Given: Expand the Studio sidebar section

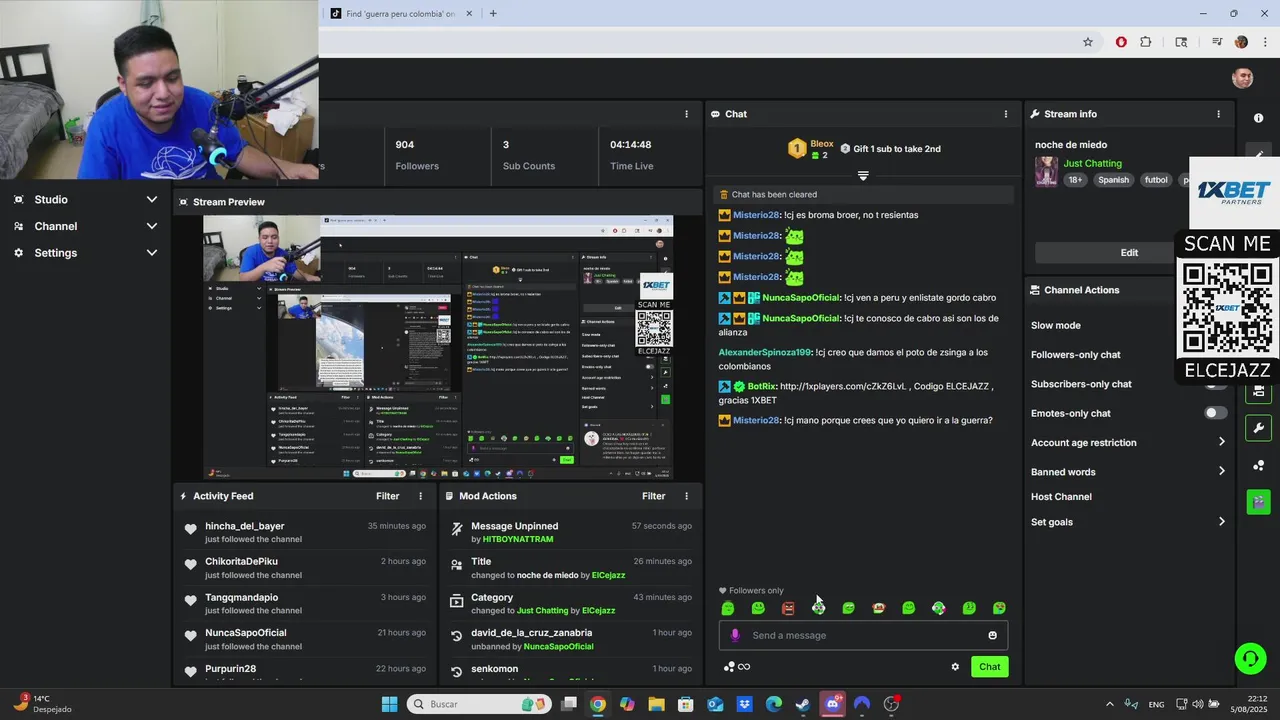Looking at the screenshot, I should [x=86, y=199].
